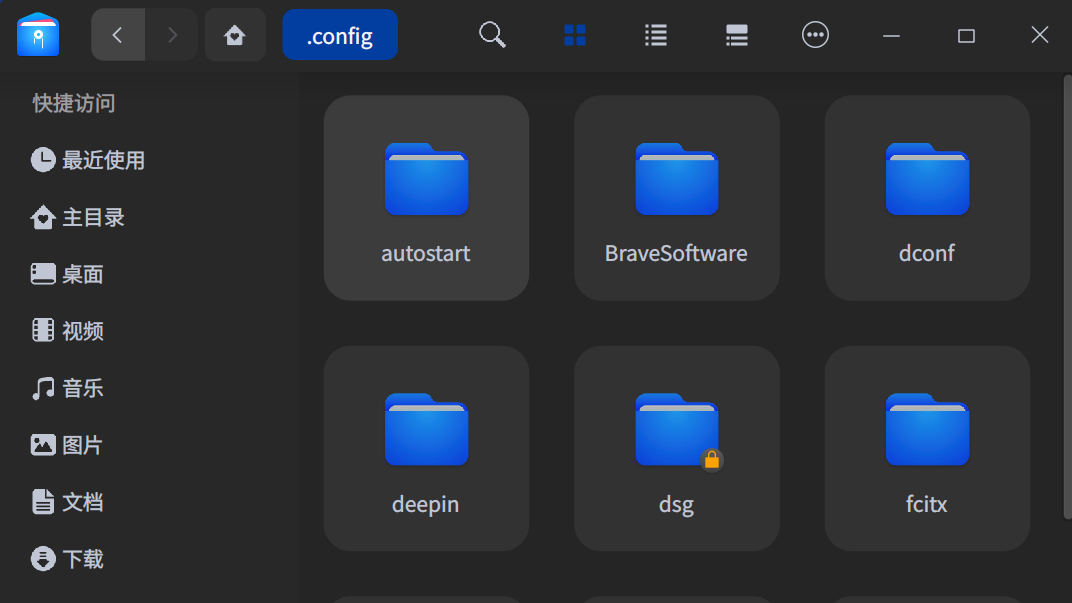Switch to list view
Viewport: 1072px width, 603px height.
[x=656, y=35]
